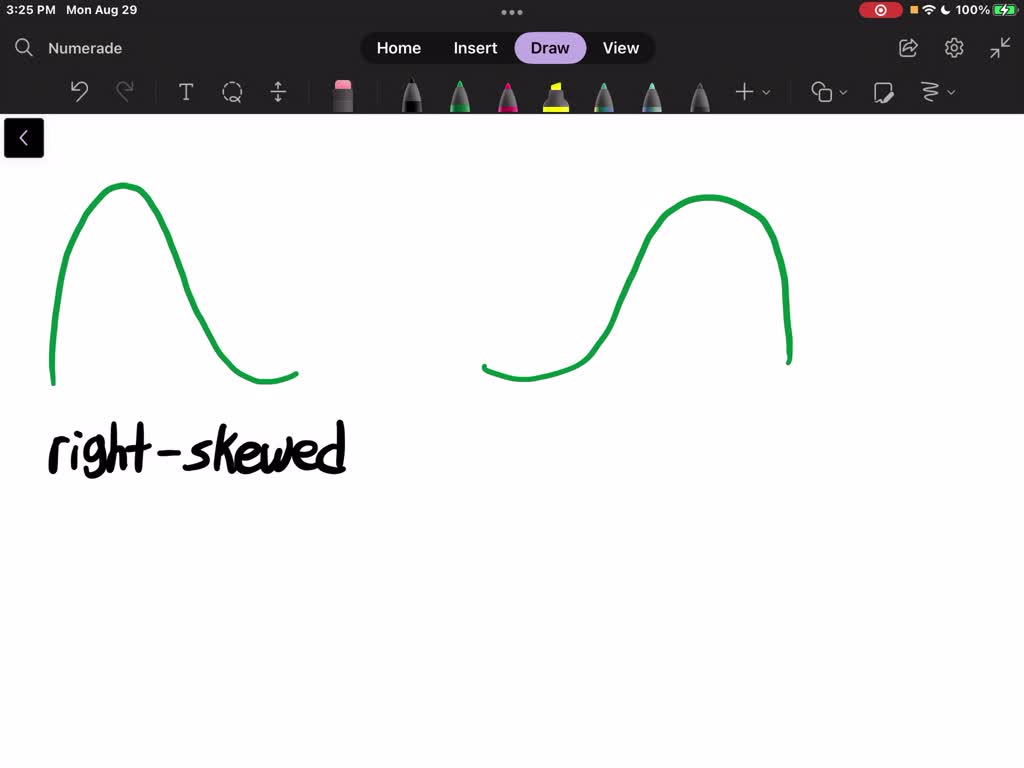Open the three-dot multitasking menu

pos(512,12)
